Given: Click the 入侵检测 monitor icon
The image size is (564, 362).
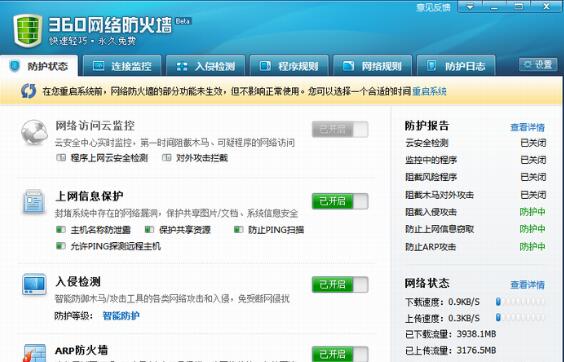Looking at the screenshot, I should click(34, 285).
